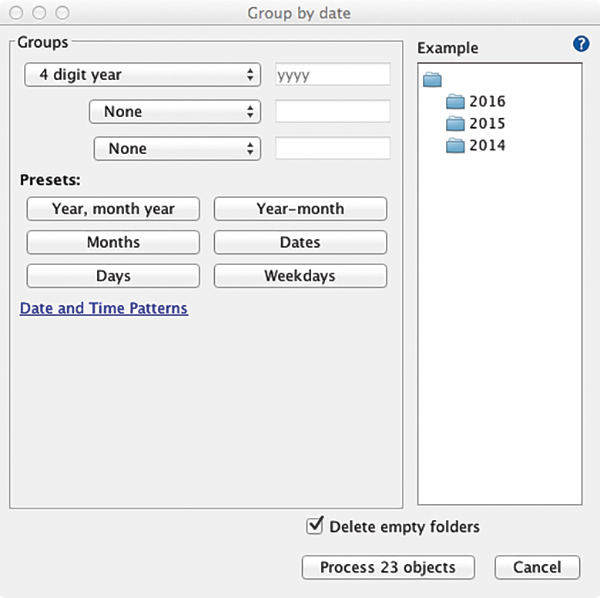Open the Date and Time Patterns link
This screenshot has width=600, height=598.
point(104,308)
